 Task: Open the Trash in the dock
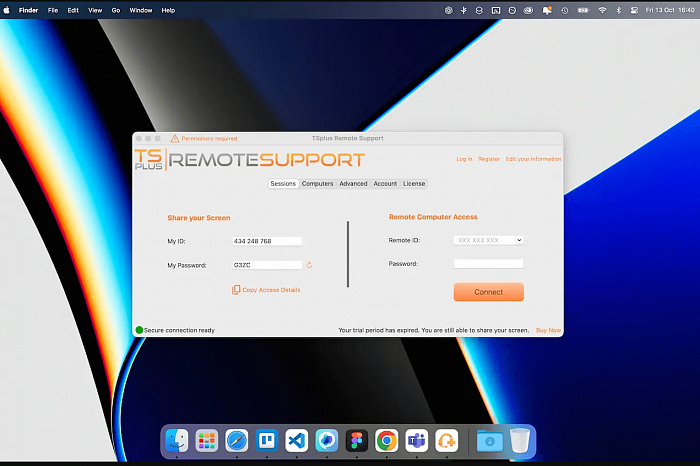coord(520,441)
